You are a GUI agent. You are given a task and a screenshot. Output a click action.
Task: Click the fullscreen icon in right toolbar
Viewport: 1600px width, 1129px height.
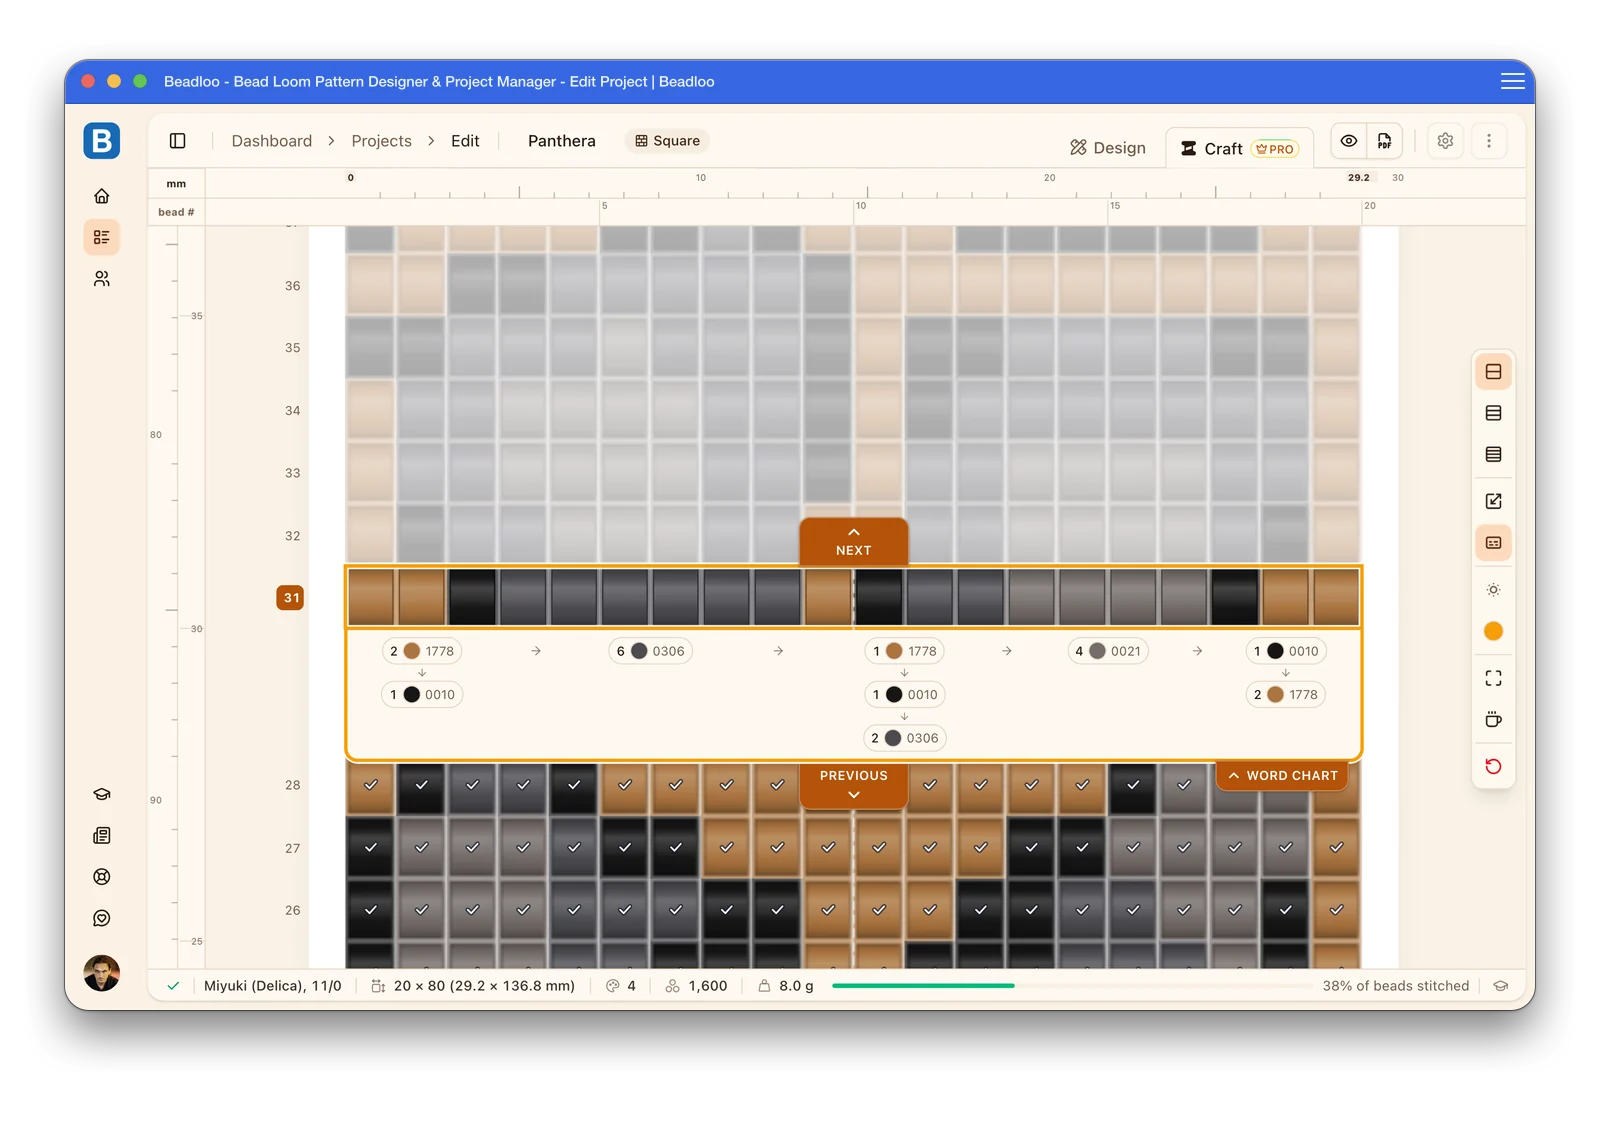[x=1493, y=678]
